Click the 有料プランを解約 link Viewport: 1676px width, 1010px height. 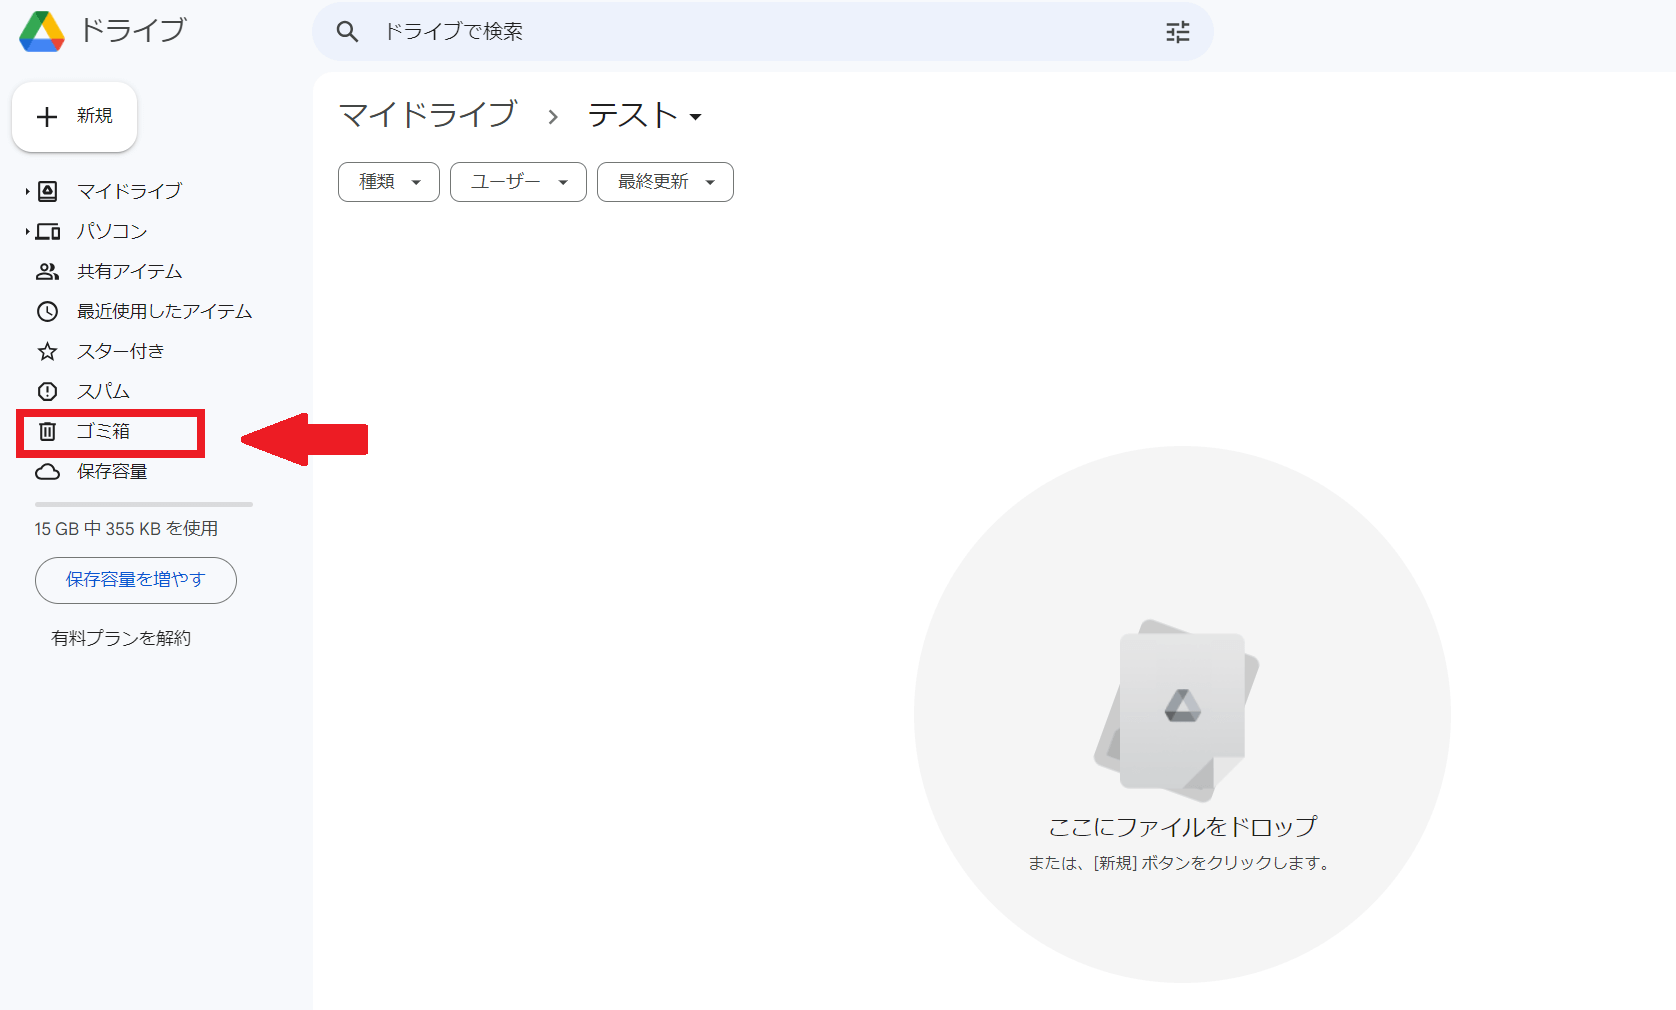[x=121, y=638]
